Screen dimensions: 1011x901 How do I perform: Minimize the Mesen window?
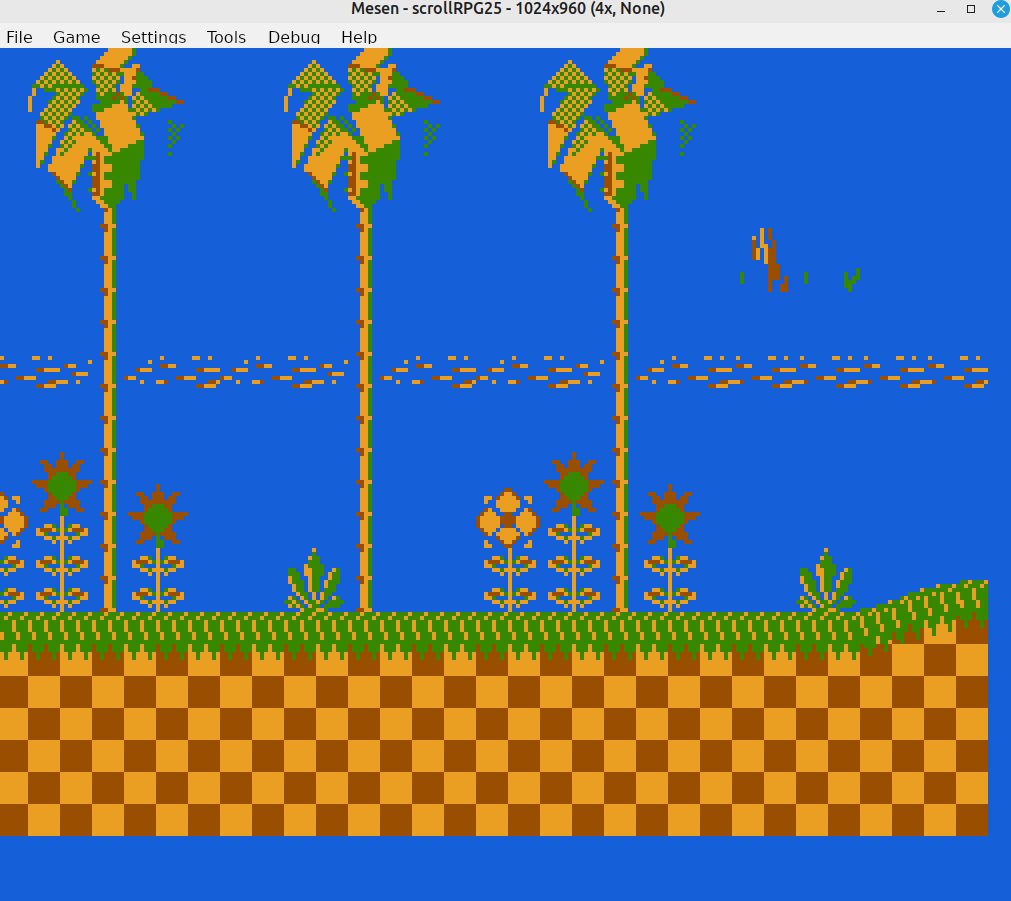click(941, 10)
